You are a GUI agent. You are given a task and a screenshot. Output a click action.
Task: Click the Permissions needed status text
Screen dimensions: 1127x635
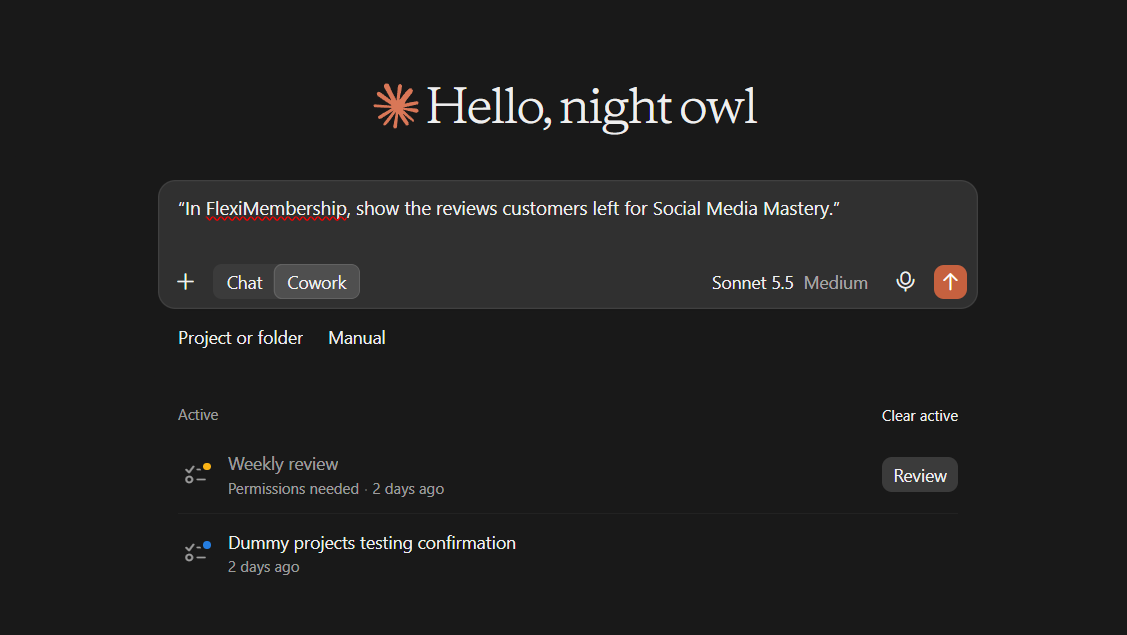[x=293, y=489]
